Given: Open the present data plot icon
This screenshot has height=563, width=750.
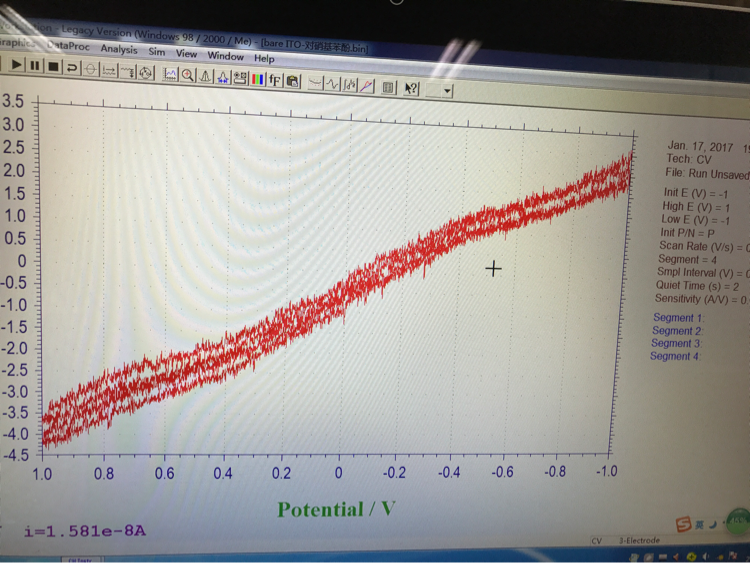Looking at the screenshot, I should (x=170, y=74).
